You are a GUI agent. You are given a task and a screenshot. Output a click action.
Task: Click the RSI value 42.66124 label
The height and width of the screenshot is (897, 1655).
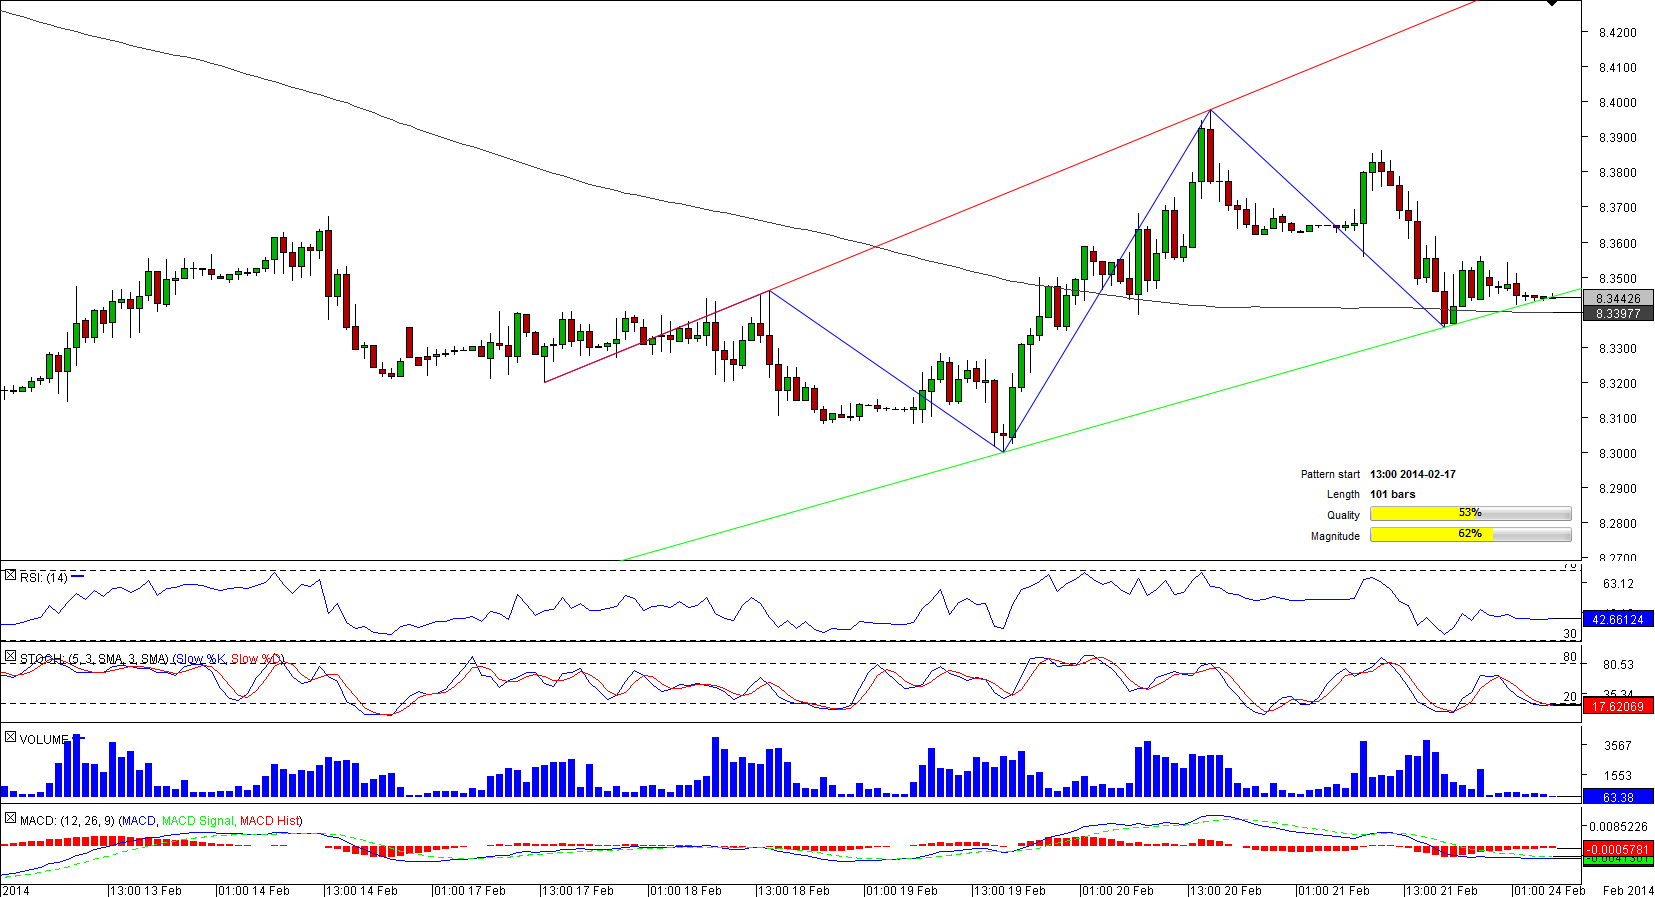(x=1618, y=620)
